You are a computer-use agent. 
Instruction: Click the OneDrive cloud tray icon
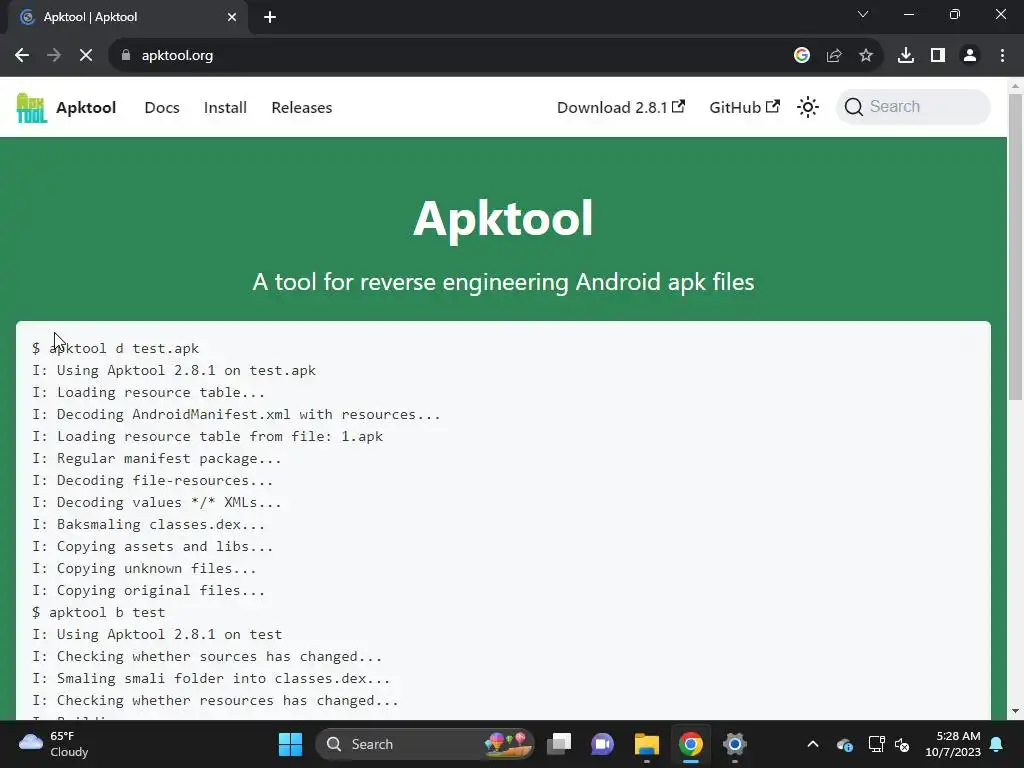point(844,744)
